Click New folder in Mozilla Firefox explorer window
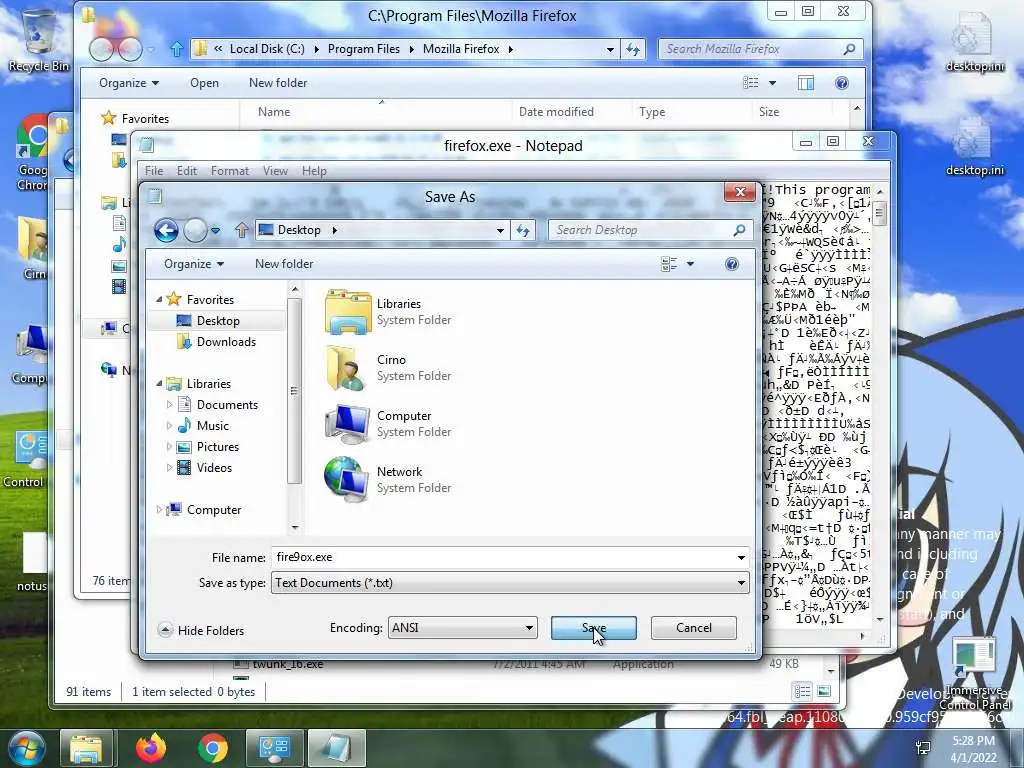The height and width of the screenshot is (768, 1024). click(x=278, y=83)
